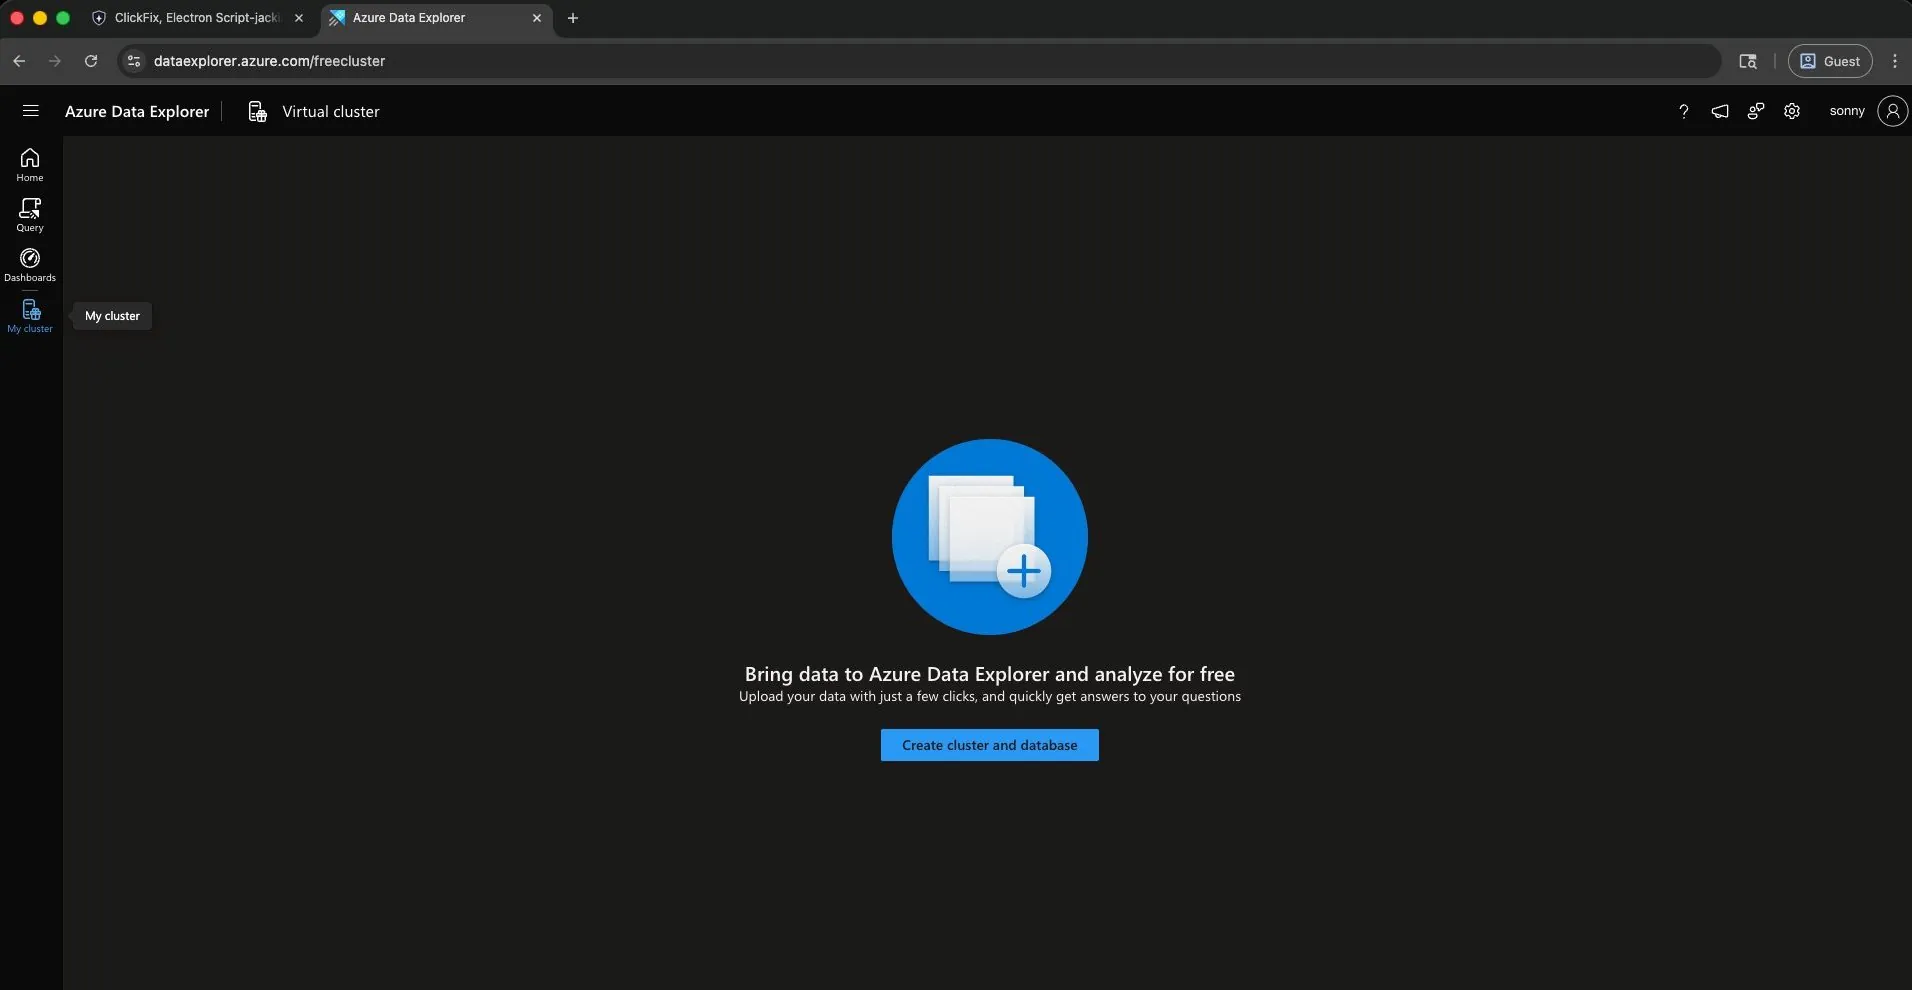Screen dimensions: 1912x990
Task: Go to Home in the sidebar
Action: click(x=30, y=165)
